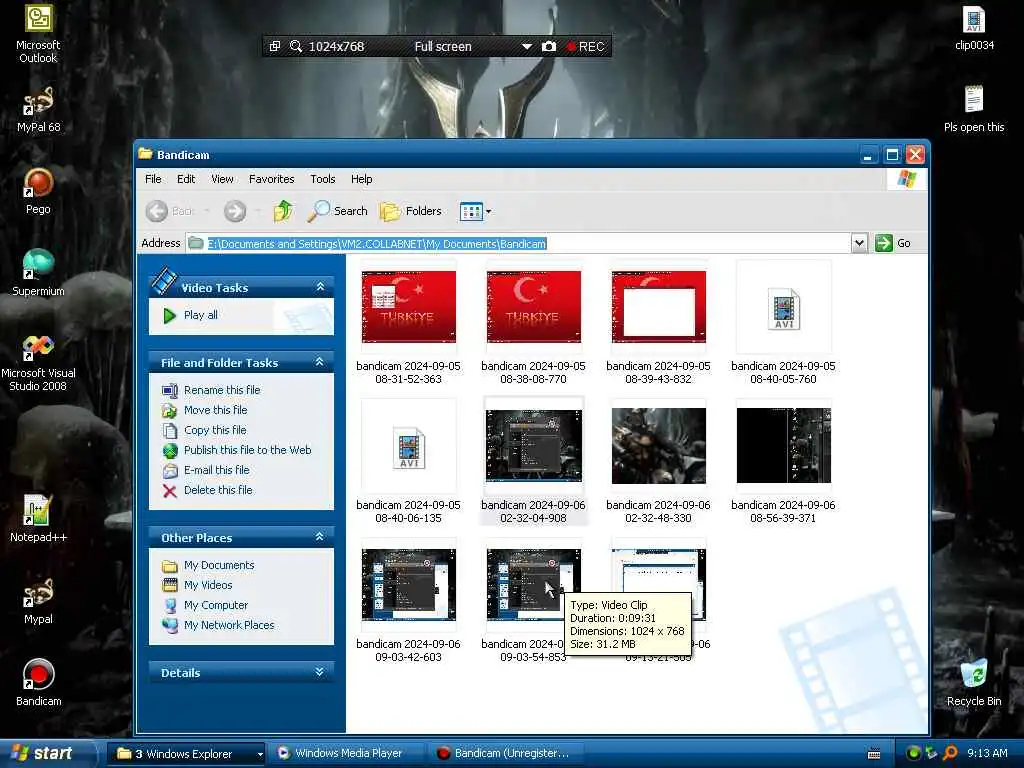Toggle the Folders pane button
This screenshot has height=768, width=1024.
click(x=411, y=211)
